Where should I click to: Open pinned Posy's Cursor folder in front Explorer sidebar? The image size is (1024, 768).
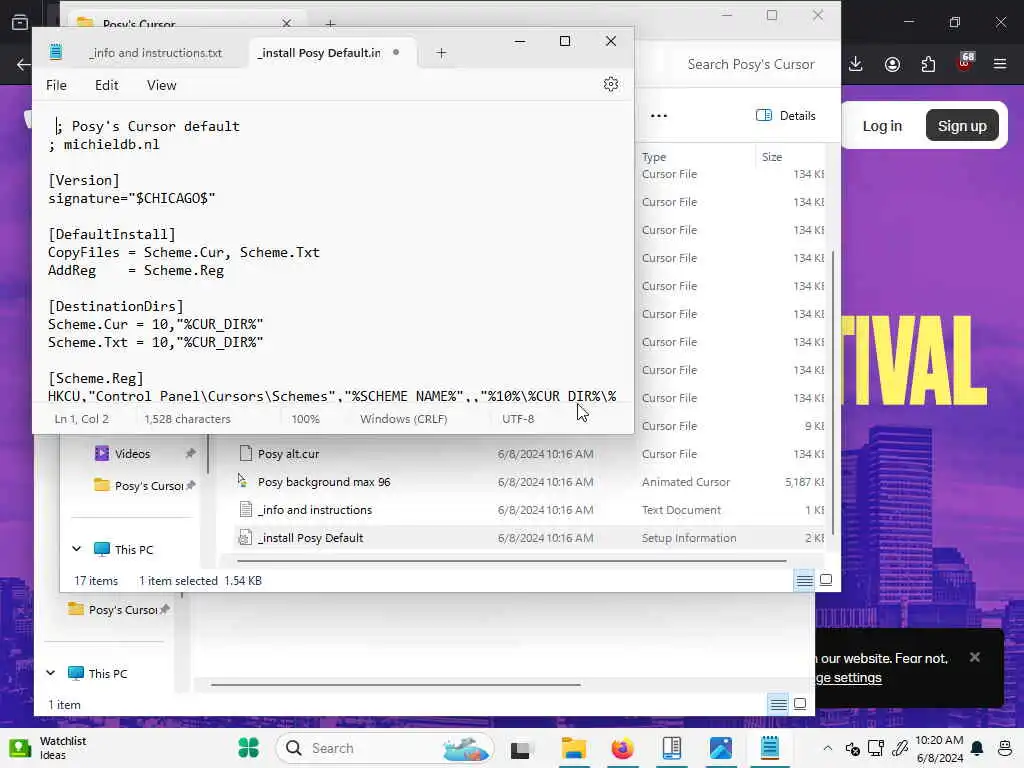pos(149,486)
